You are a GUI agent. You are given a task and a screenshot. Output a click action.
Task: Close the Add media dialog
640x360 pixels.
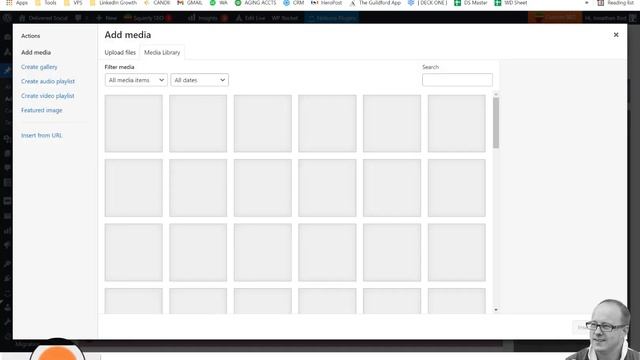pos(616,35)
